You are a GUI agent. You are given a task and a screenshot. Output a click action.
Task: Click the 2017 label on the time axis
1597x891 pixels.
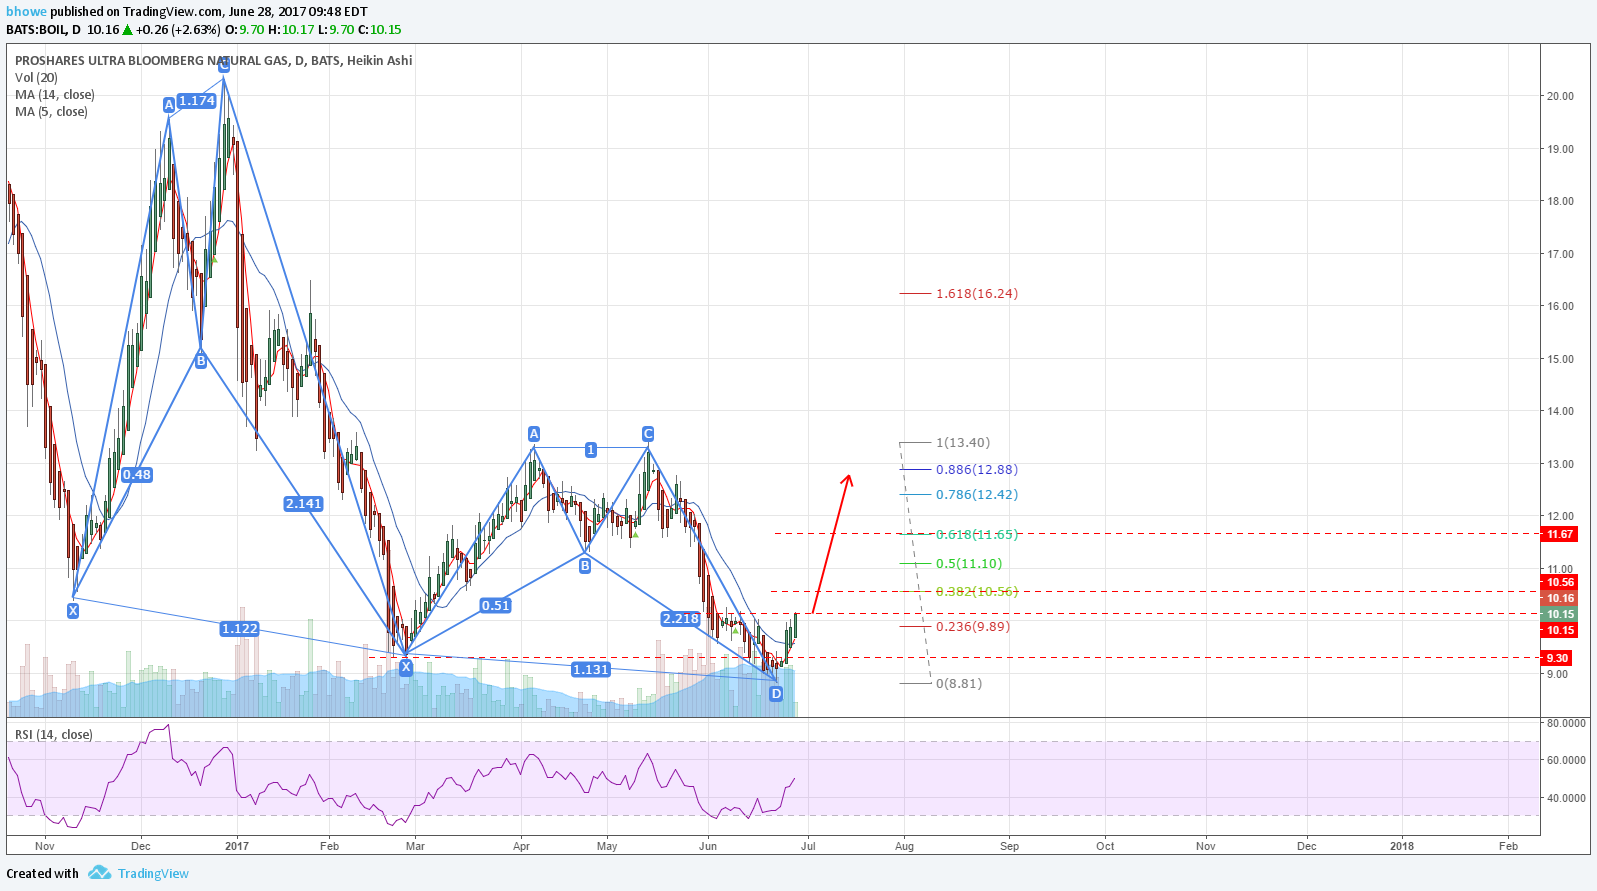pos(237,846)
